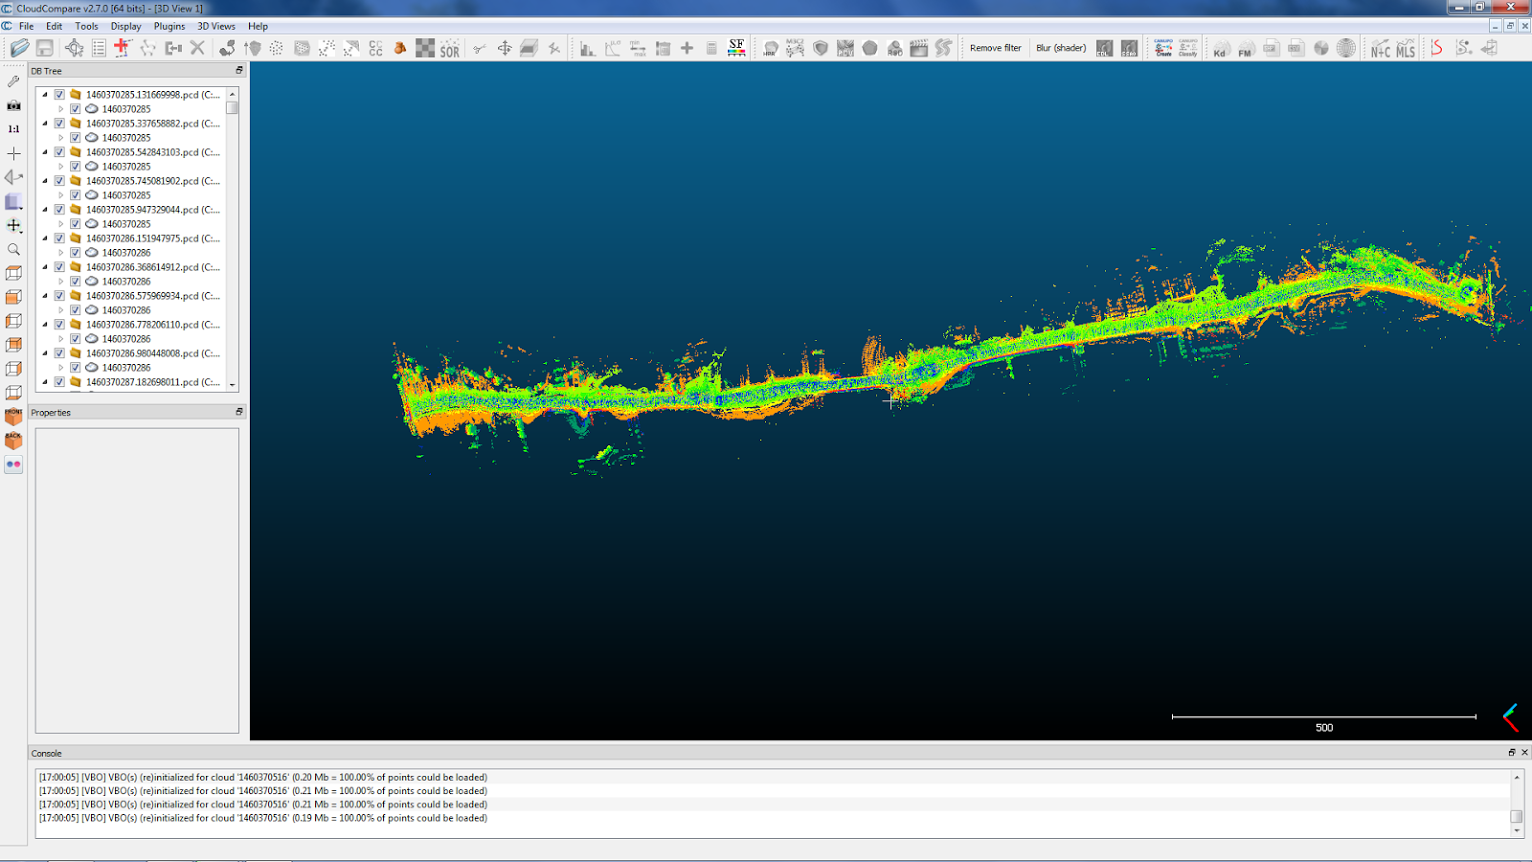Click the Kd plugin icon
This screenshot has width=1532, height=862.
[1220, 48]
